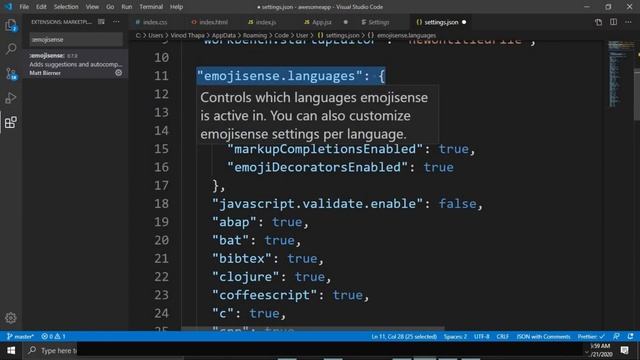This screenshot has width=640, height=360.
Task: Click the notifications bell in status bar
Action: 631,336
